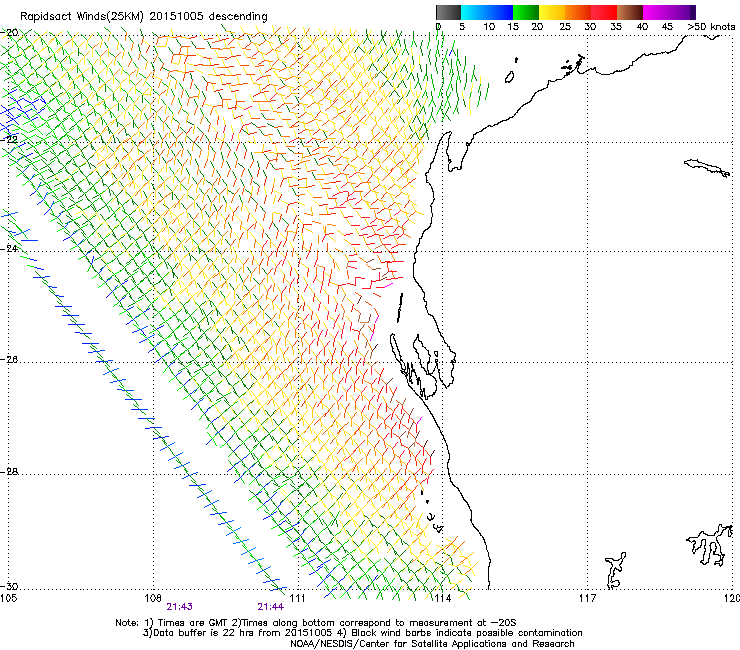
Task: Click the latitude label '-24'
Action: [x=10, y=248]
